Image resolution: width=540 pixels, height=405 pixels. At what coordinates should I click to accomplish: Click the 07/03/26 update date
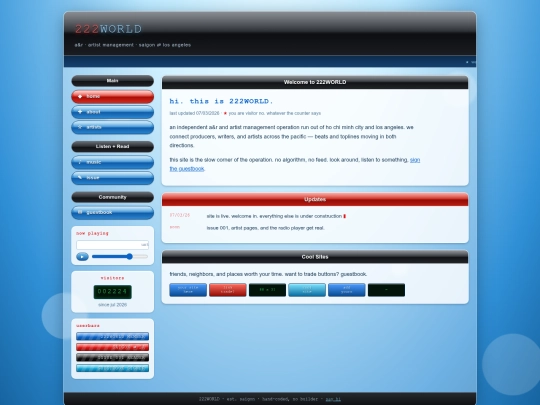(x=180, y=215)
